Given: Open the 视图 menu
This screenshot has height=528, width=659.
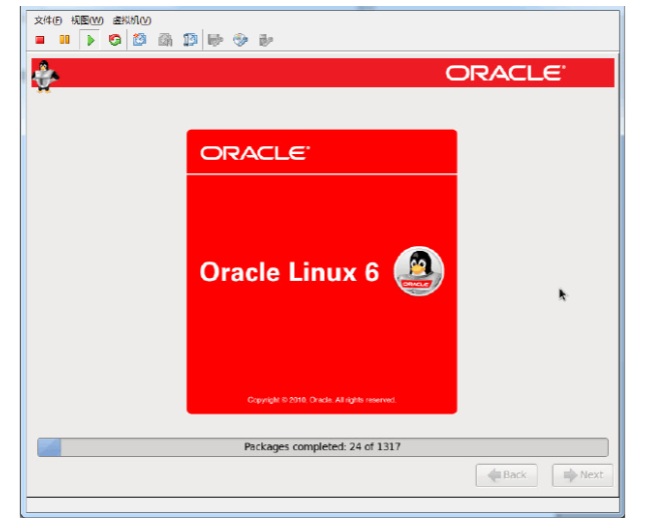Looking at the screenshot, I should tap(87, 20).
